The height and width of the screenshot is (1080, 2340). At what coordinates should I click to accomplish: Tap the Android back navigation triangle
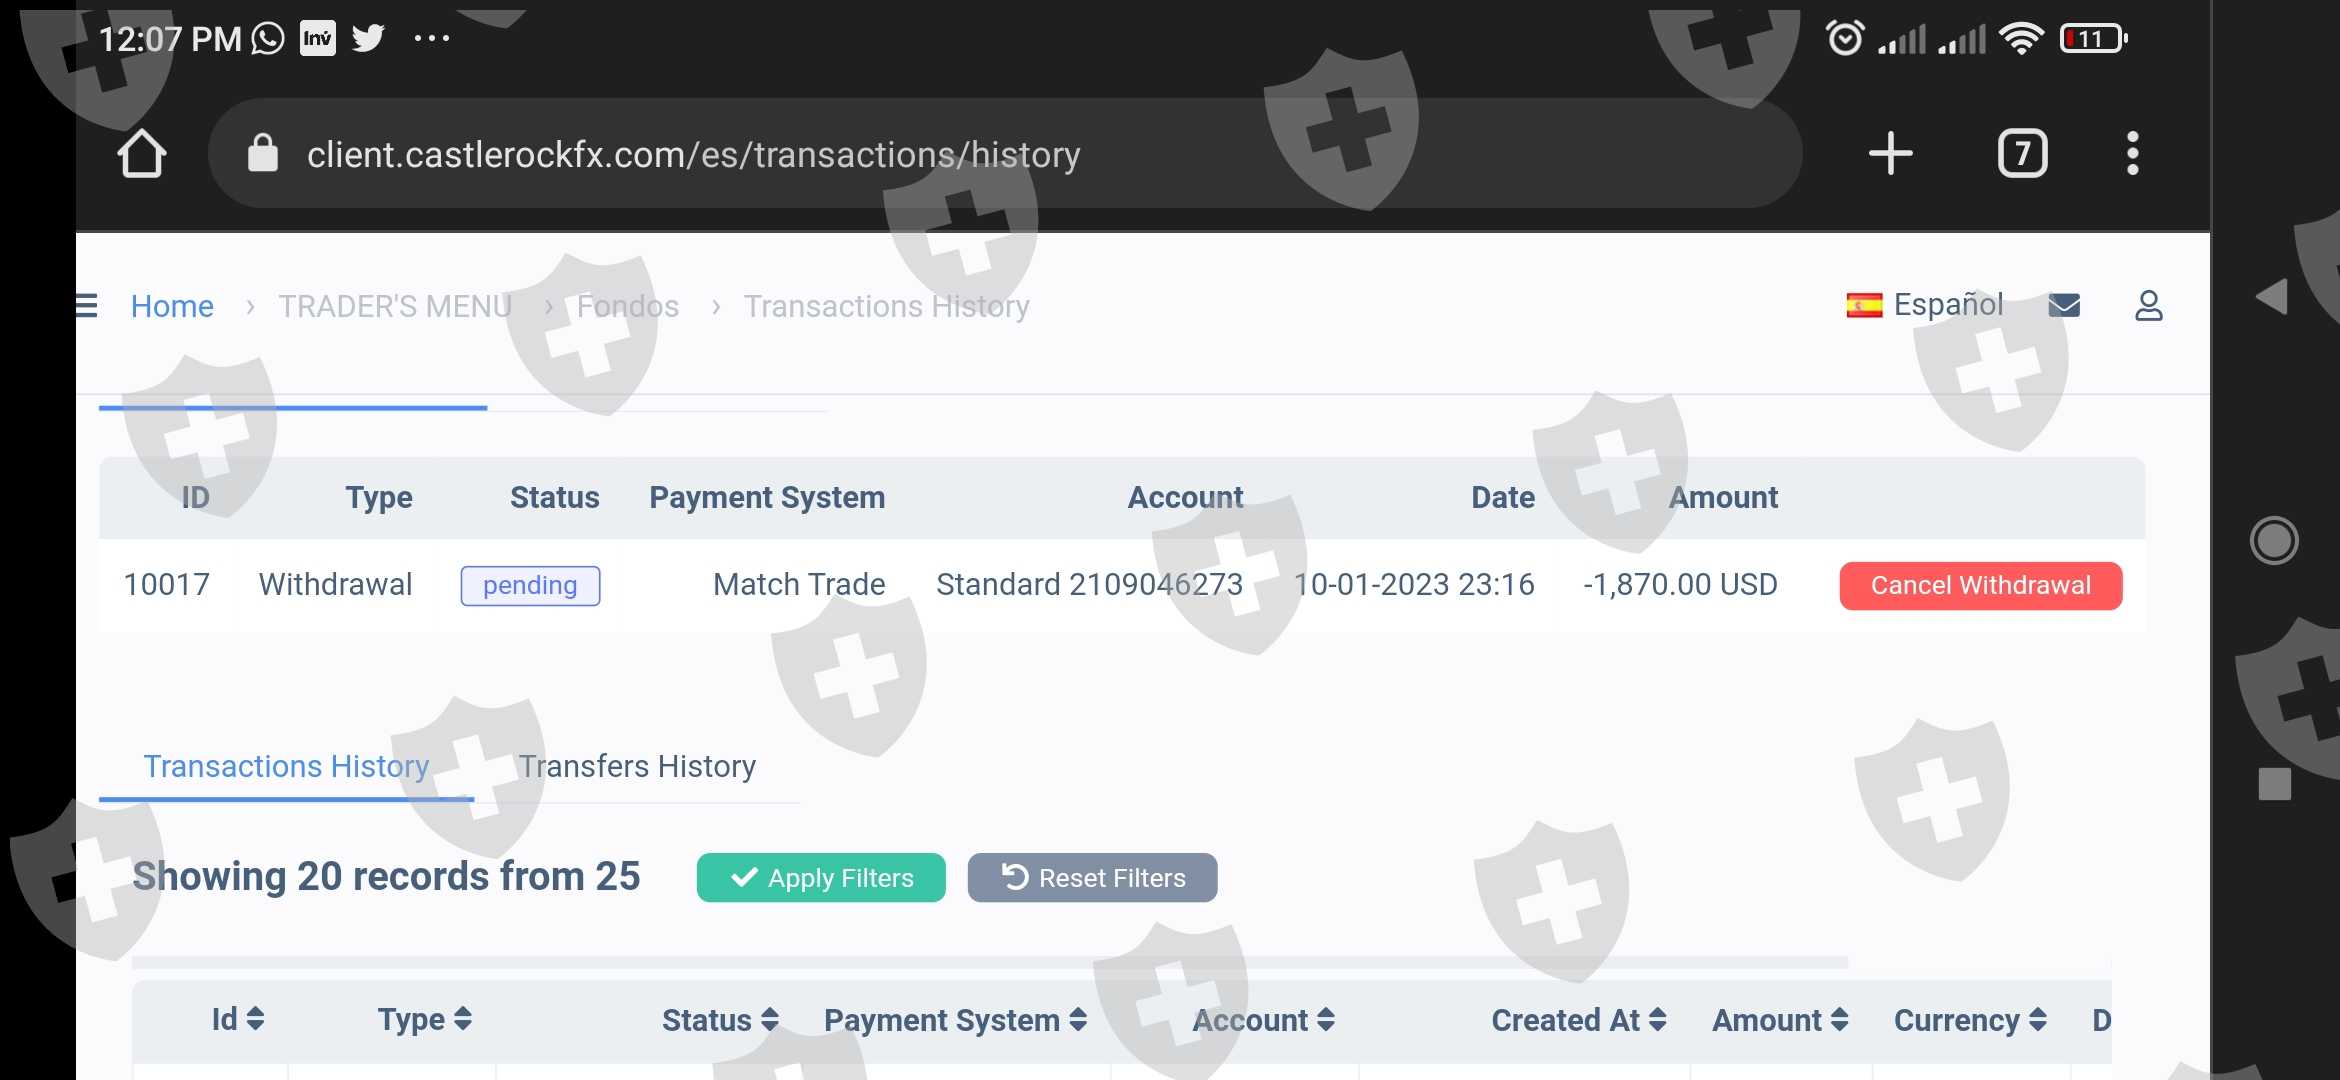[x=2272, y=297]
